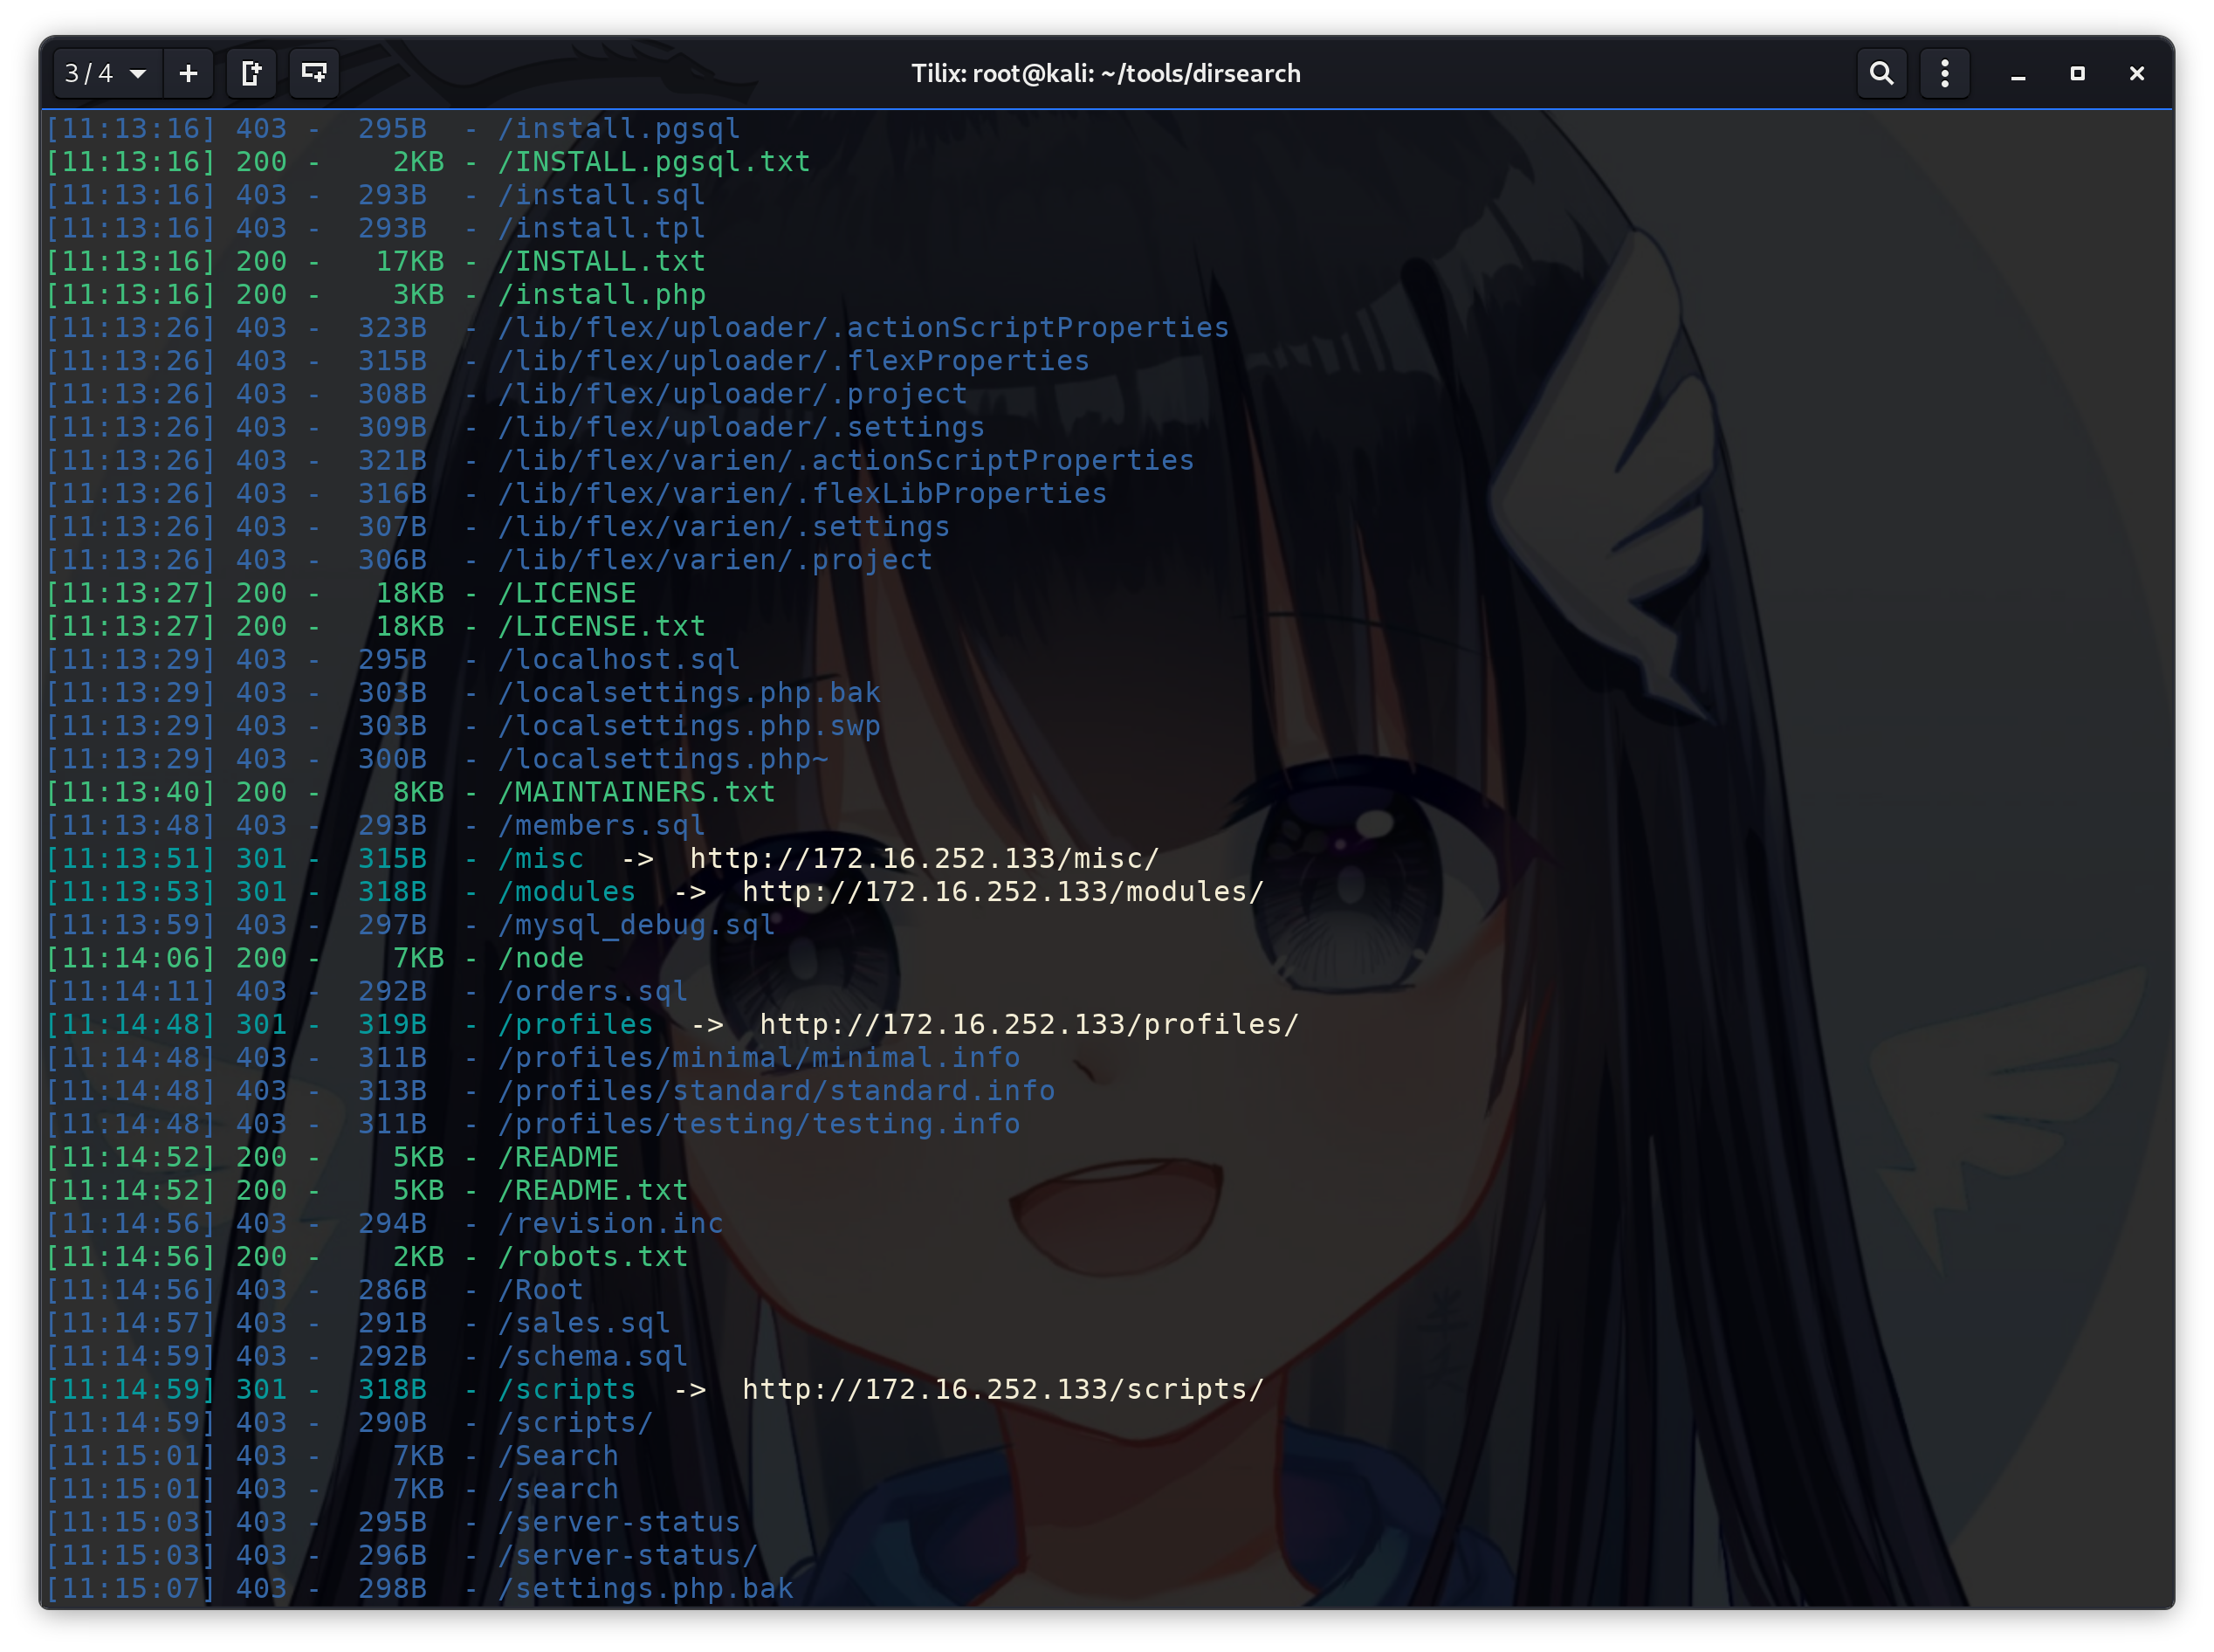Viewport: 2214px width, 1652px height.
Task: Select the /INSTALL.pgsql.txt result line
Action: point(428,162)
